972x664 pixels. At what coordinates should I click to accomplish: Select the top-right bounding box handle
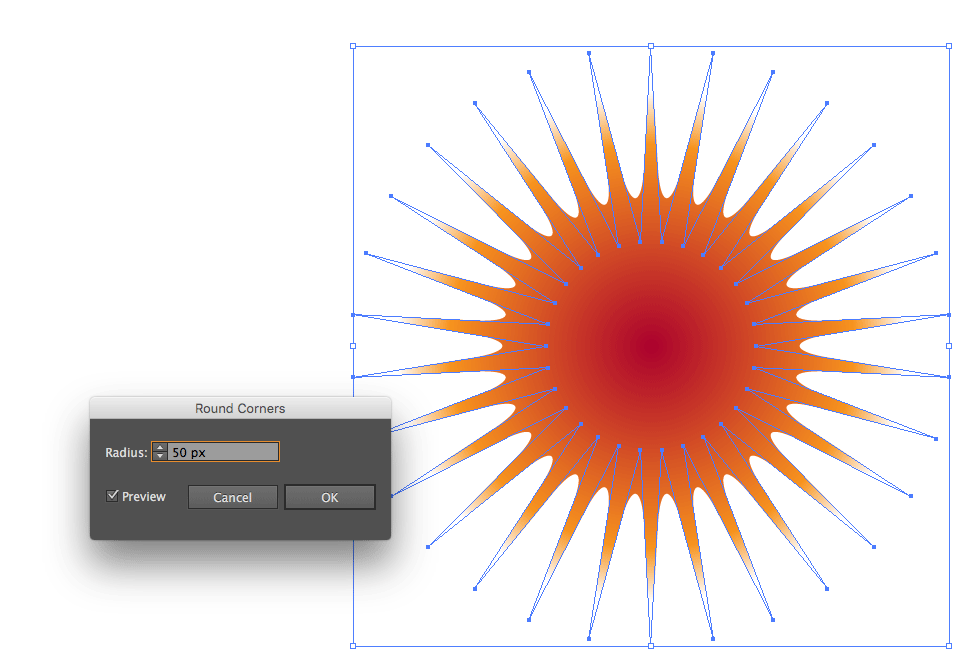coord(949,46)
